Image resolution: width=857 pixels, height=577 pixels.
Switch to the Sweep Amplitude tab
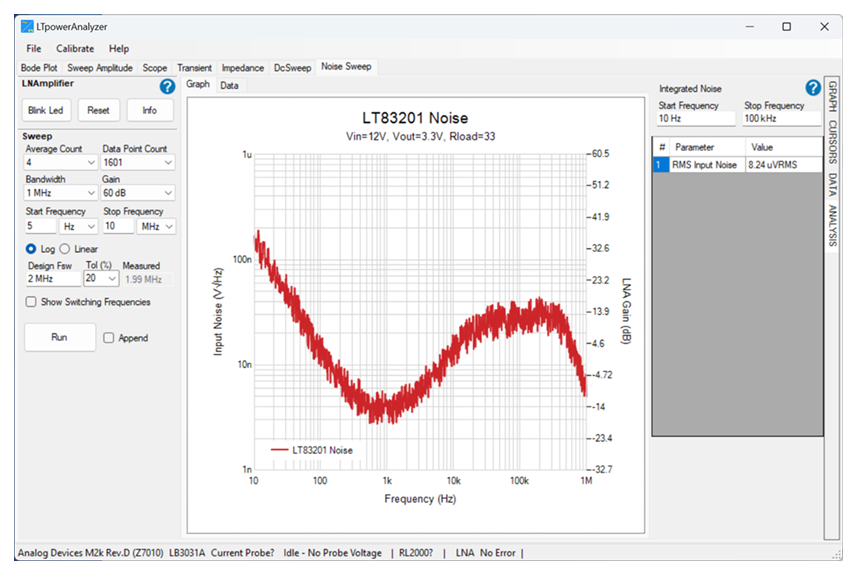tap(100, 68)
